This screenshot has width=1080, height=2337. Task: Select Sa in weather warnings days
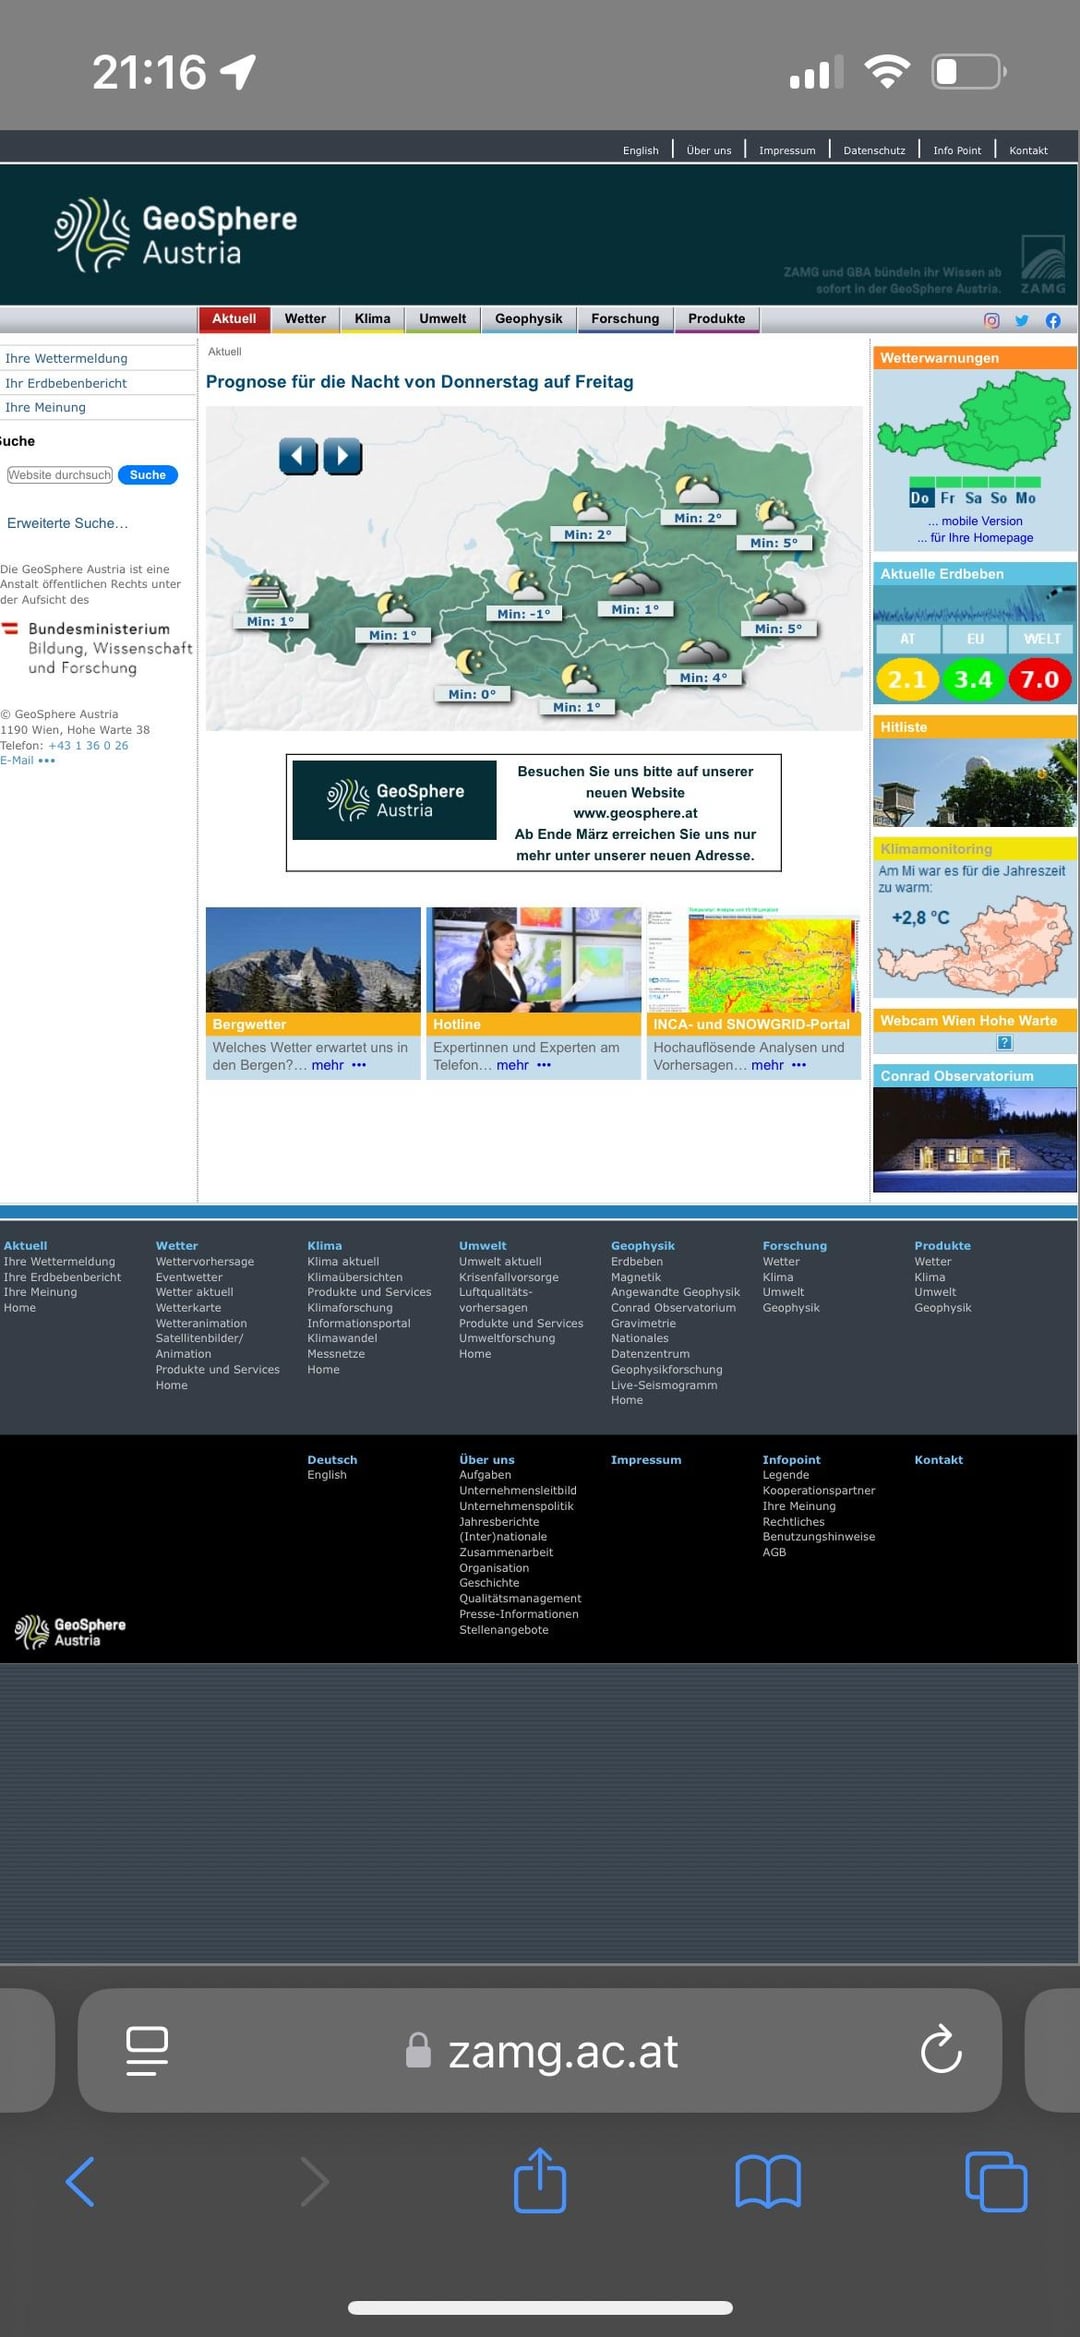pyautogui.click(x=973, y=498)
